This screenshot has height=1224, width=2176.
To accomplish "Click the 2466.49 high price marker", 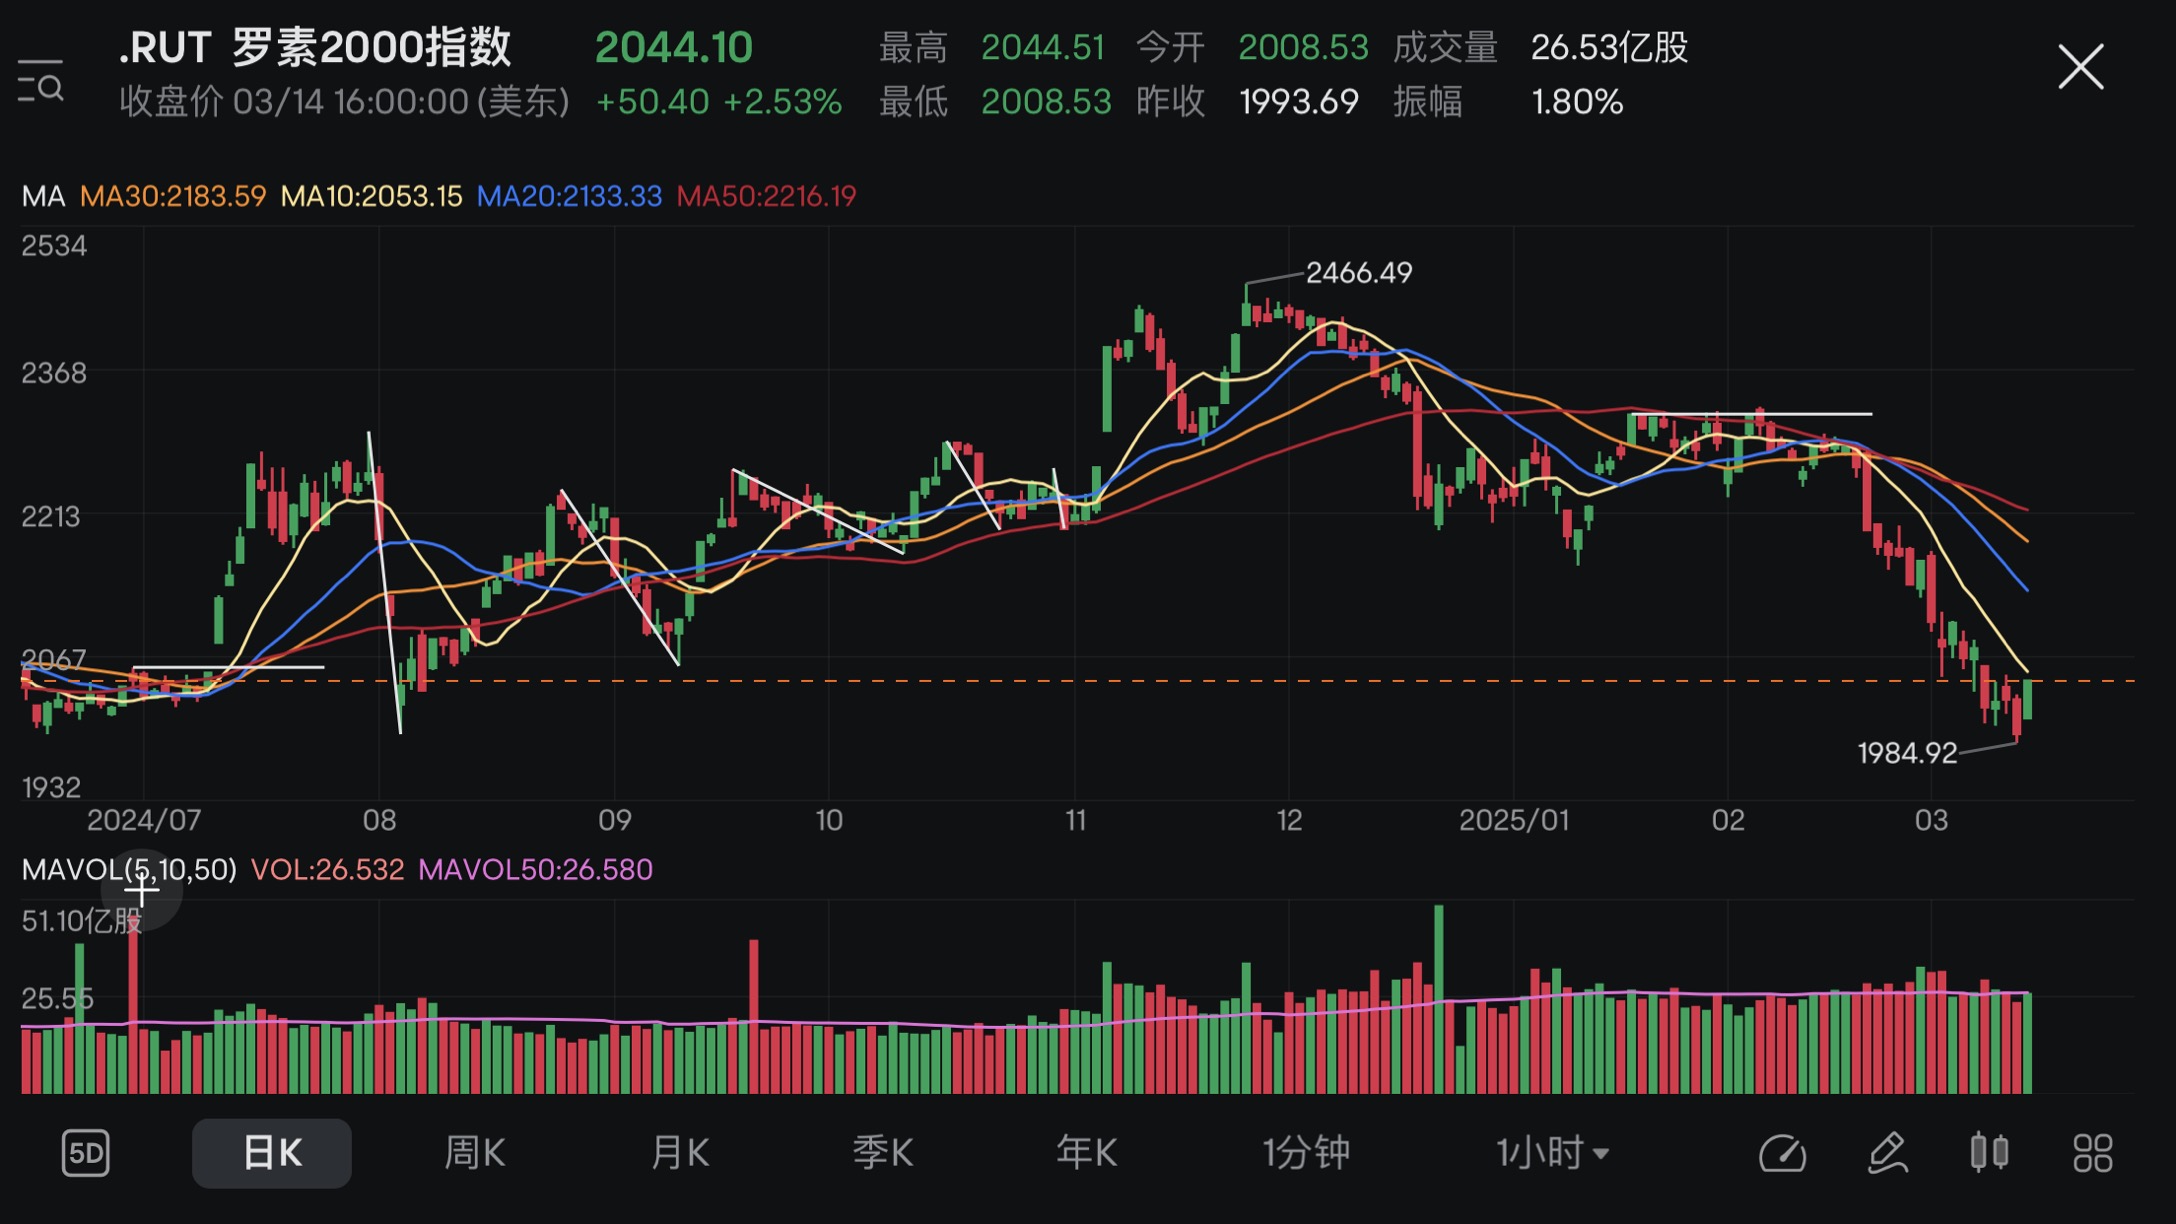I will pyautogui.click(x=1359, y=273).
